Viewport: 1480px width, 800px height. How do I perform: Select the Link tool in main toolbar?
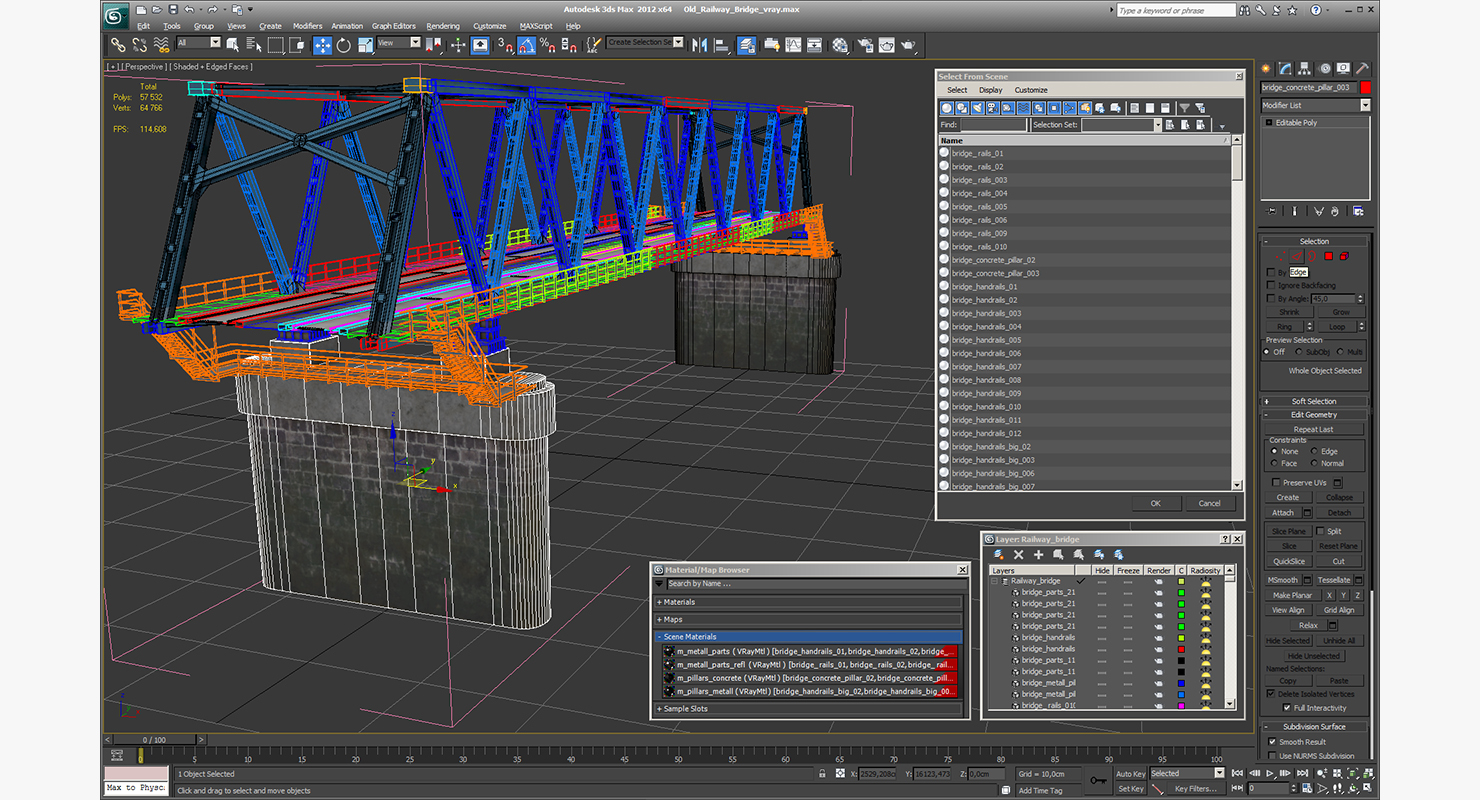(118, 45)
